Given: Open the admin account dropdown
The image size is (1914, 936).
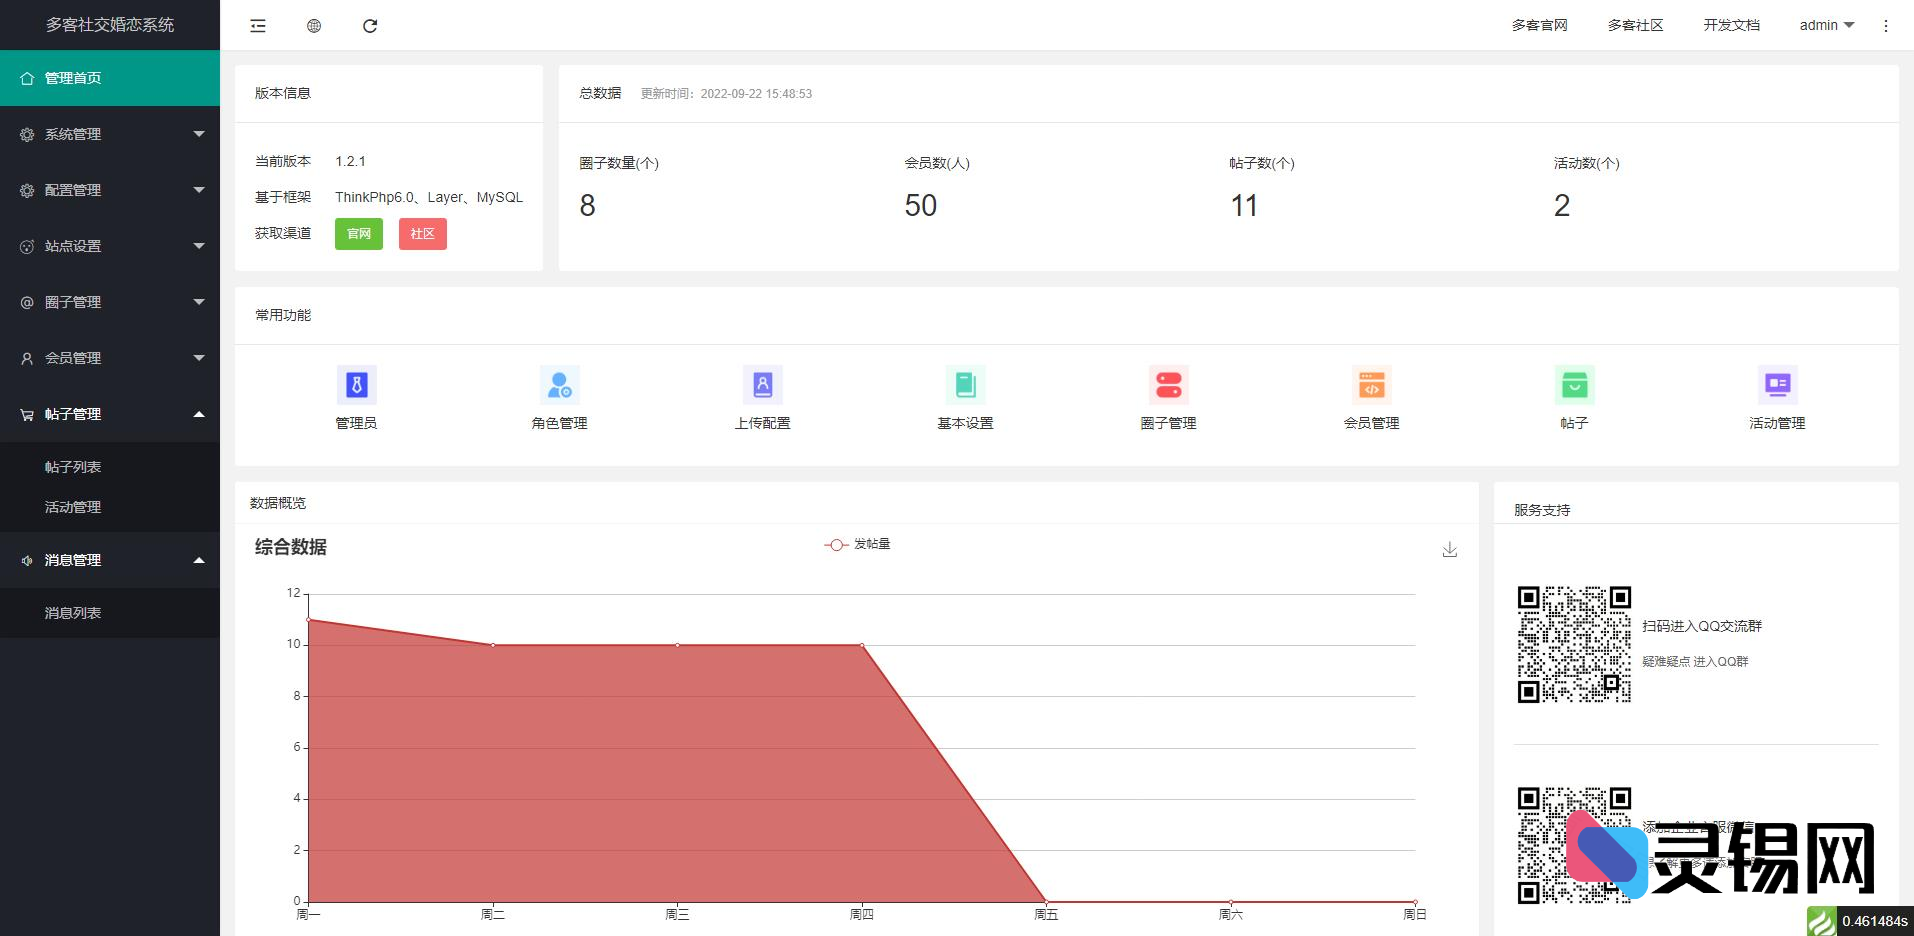Looking at the screenshot, I should coord(1825,25).
